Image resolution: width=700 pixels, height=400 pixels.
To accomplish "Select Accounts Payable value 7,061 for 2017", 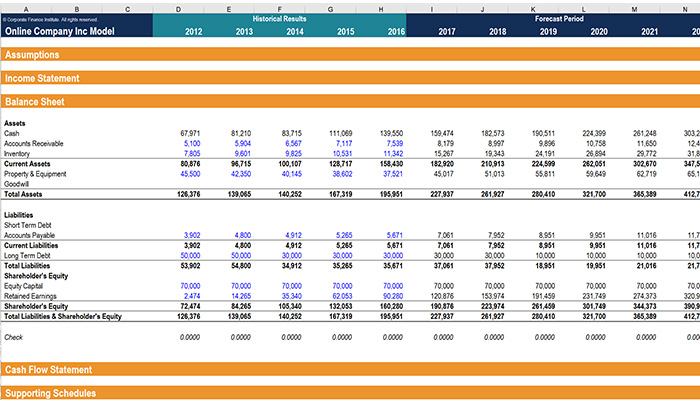I will tap(445, 235).
